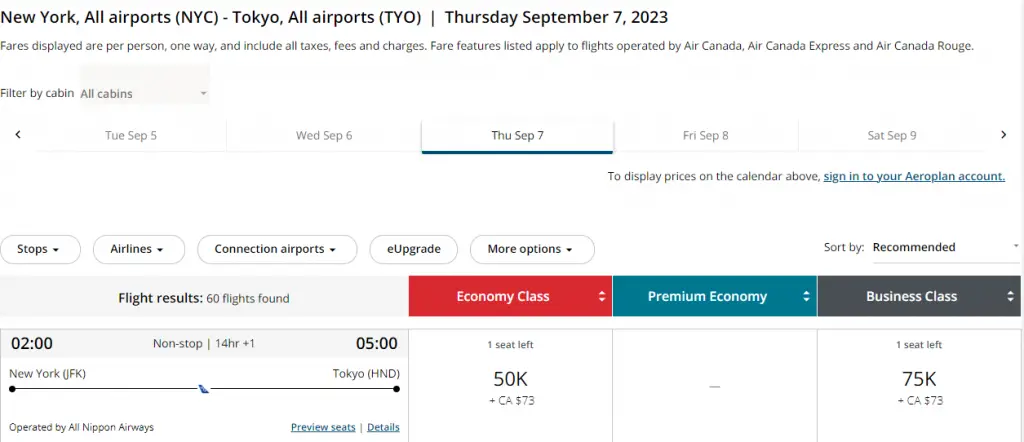This screenshot has width=1024, height=442.
Task: Click the eUpgrade button
Action: (413, 249)
